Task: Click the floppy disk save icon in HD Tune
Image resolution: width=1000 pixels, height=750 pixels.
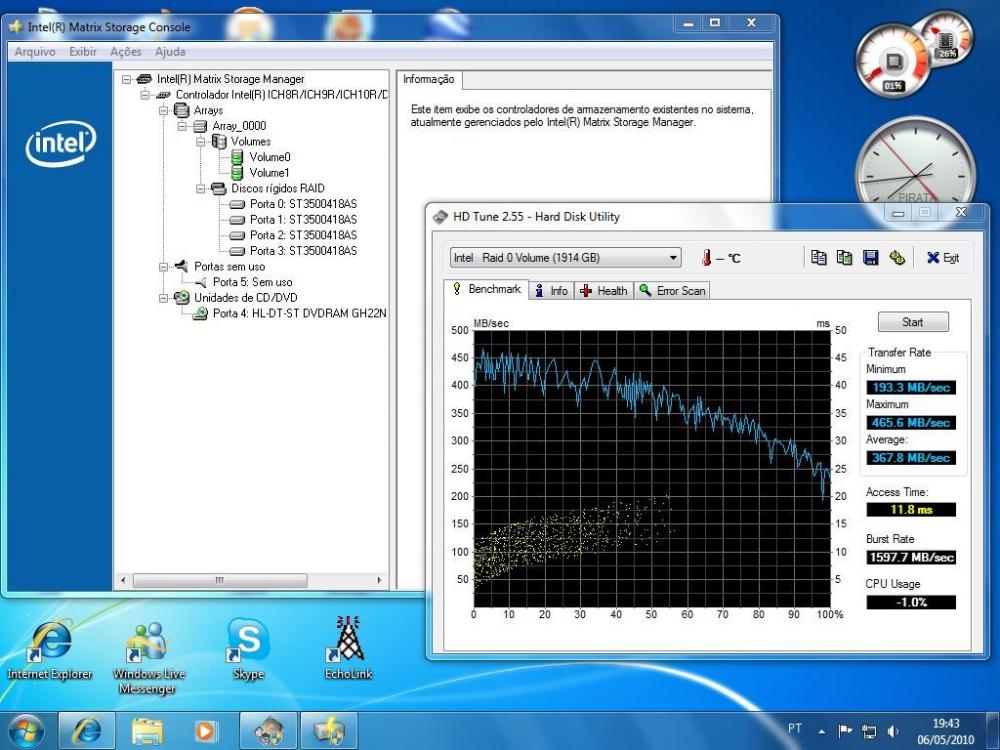Action: click(x=870, y=258)
